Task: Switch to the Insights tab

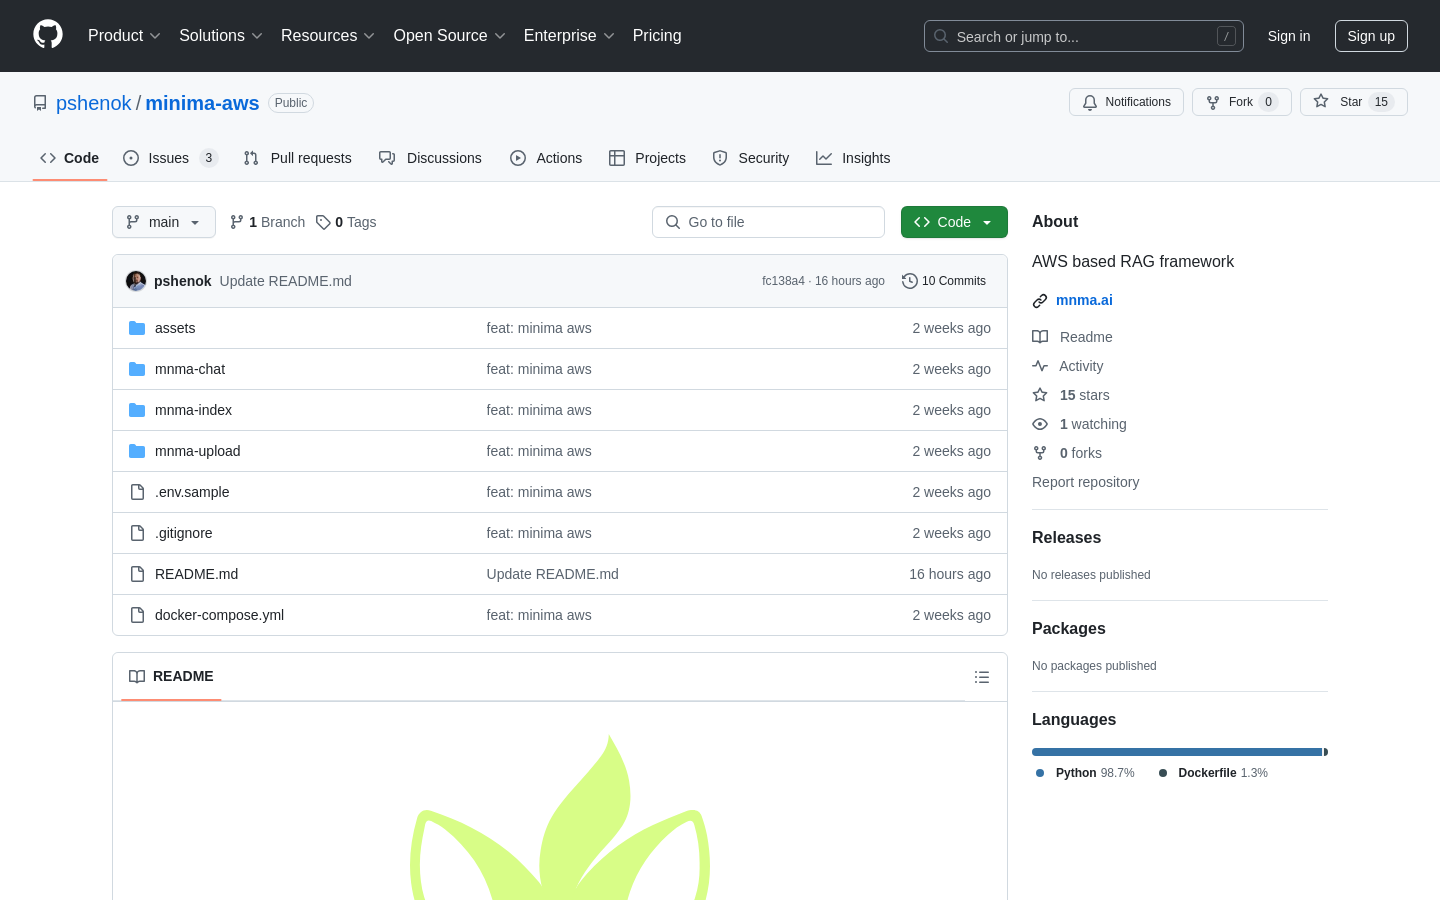Action: (853, 158)
